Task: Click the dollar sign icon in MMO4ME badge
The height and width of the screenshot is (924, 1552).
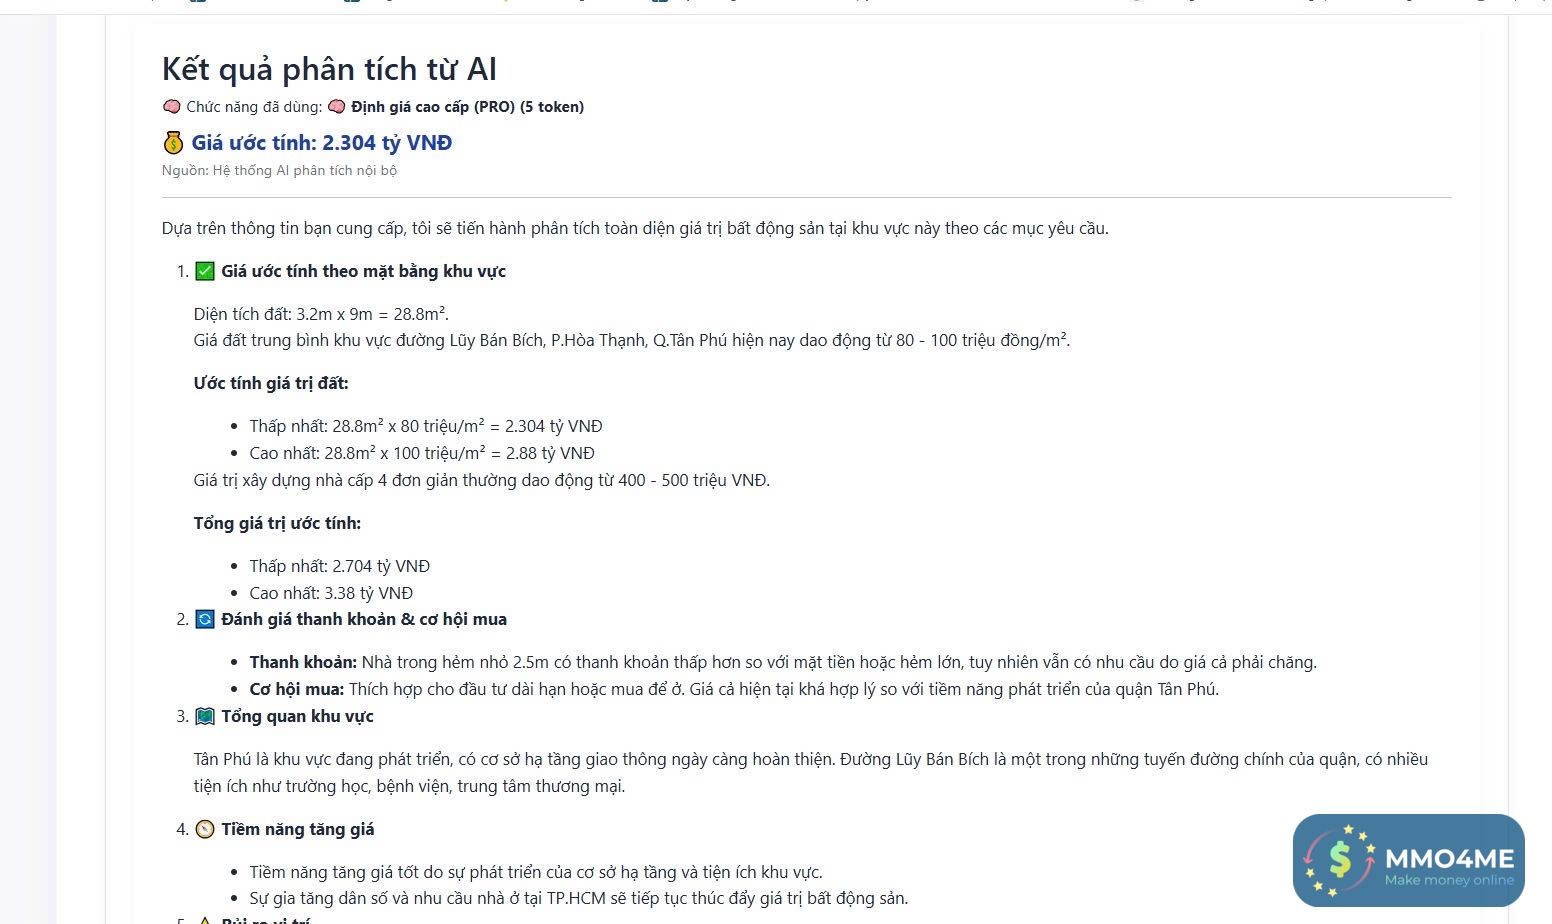Action: click(1341, 859)
